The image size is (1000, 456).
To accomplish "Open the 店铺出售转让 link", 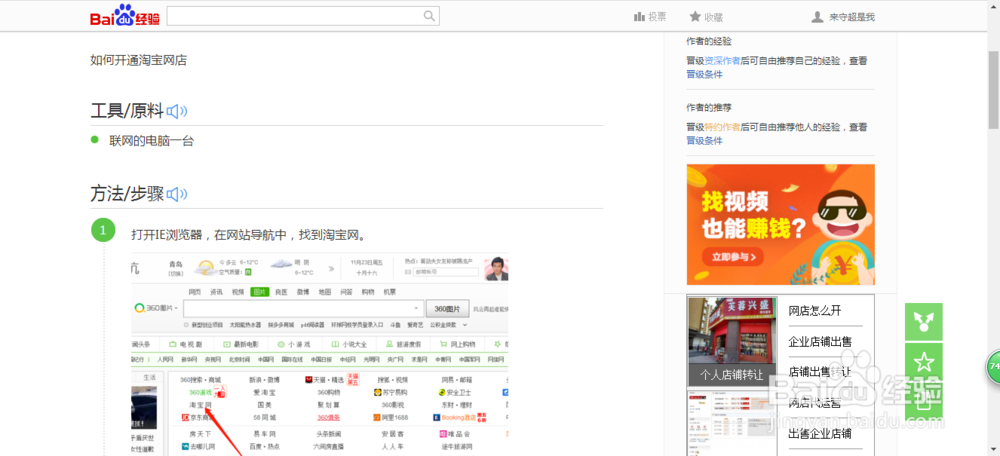I will [x=820, y=371].
